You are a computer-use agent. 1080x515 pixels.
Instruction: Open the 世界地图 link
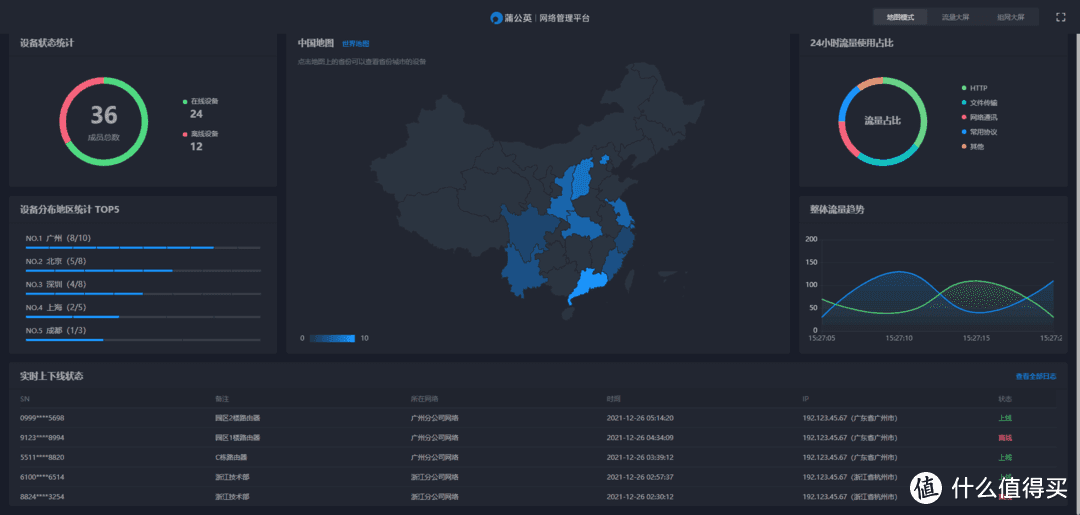(356, 43)
